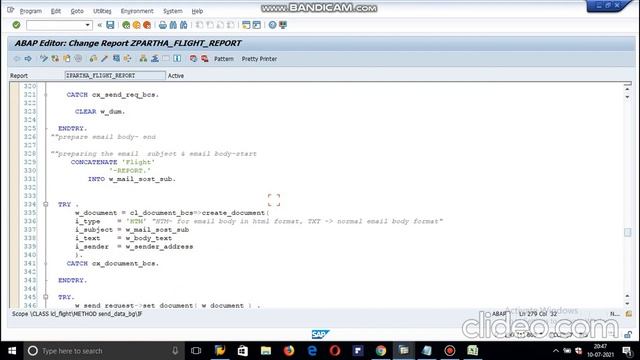Screen dimensions: 640x360
Task: Show the Display Object List icon
Action: (143, 59)
